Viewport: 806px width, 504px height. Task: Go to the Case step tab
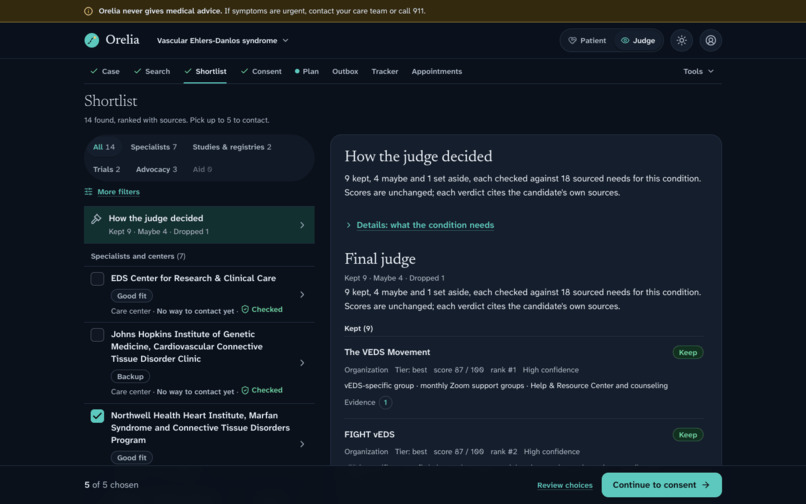(x=105, y=71)
